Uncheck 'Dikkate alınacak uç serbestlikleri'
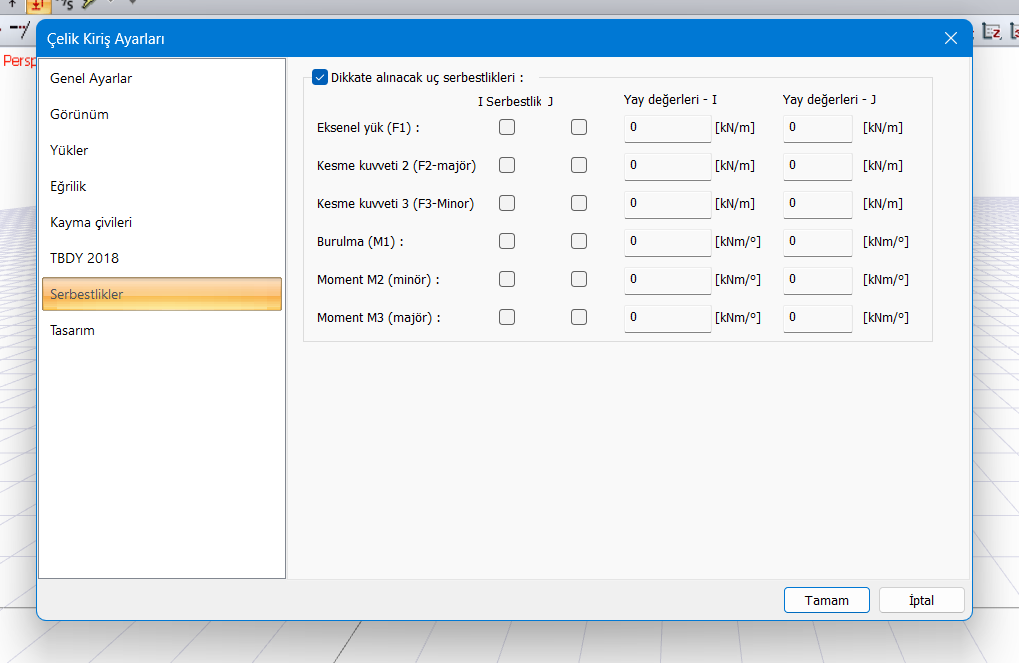This screenshot has width=1019, height=663. (320, 76)
